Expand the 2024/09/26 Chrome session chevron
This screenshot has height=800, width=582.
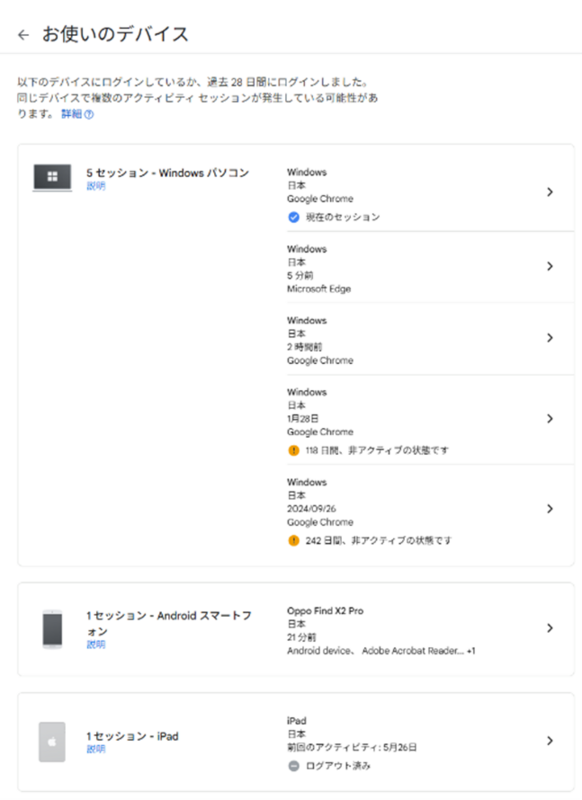550,509
